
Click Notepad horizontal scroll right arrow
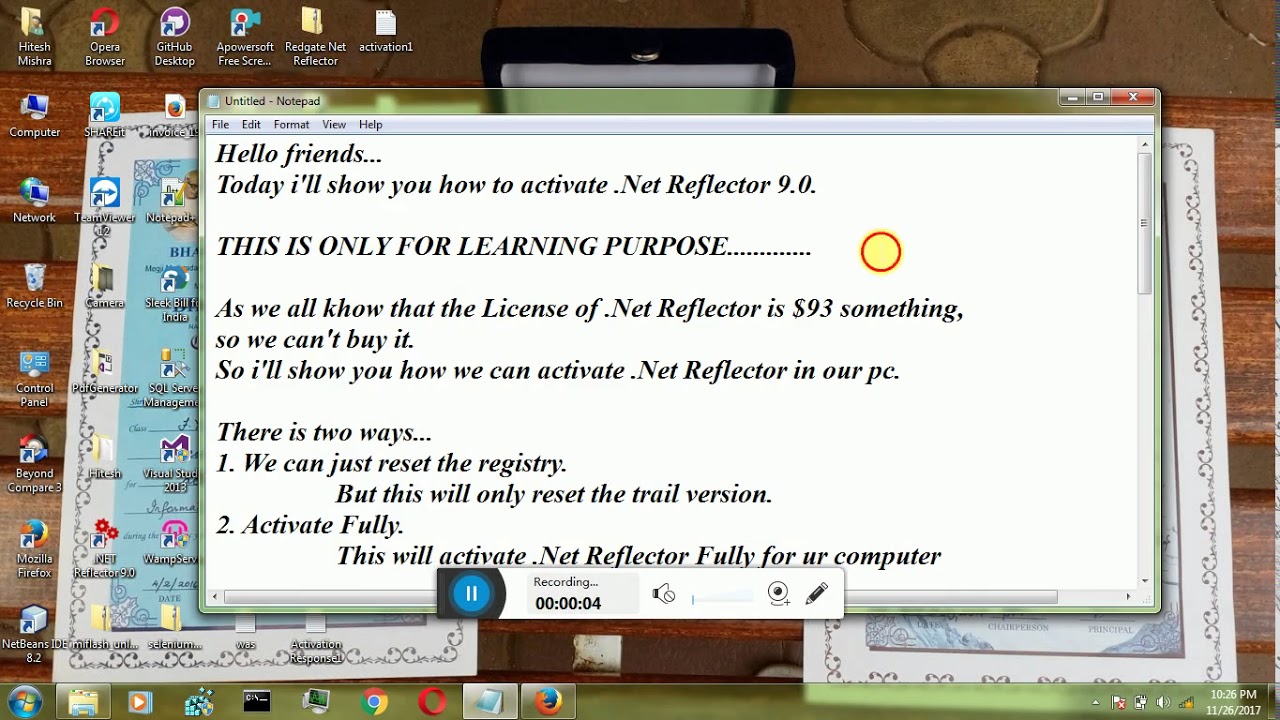pyautogui.click(x=1128, y=597)
